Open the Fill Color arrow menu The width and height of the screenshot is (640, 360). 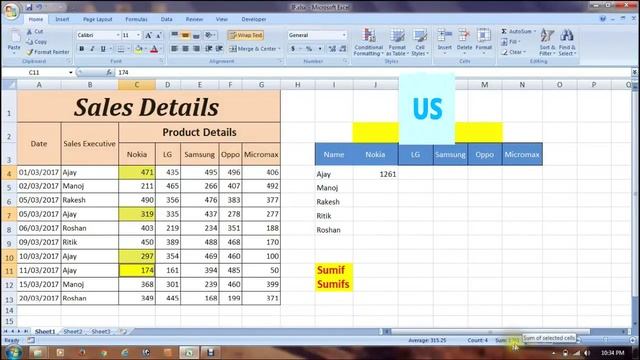(x=146, y=49)
